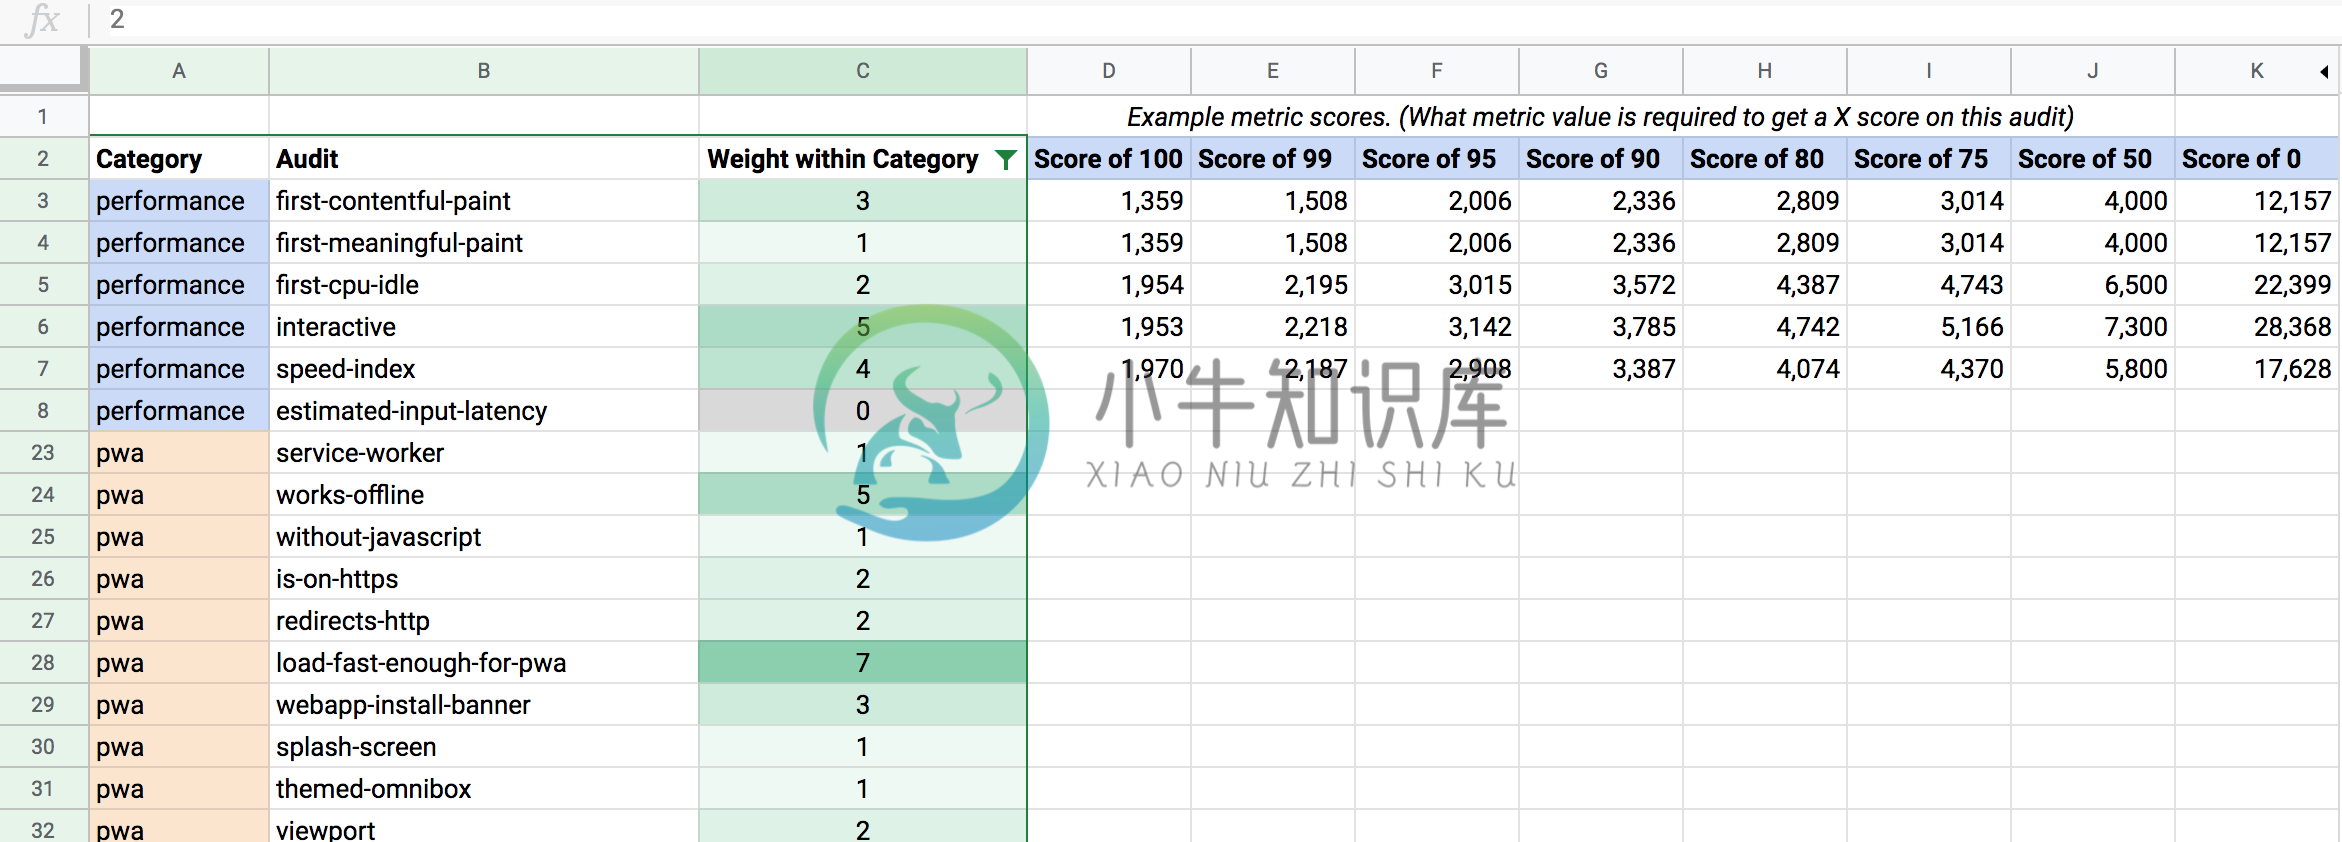Select column H header
The image size is (2342, 842).
click(x=1765, y=71)
